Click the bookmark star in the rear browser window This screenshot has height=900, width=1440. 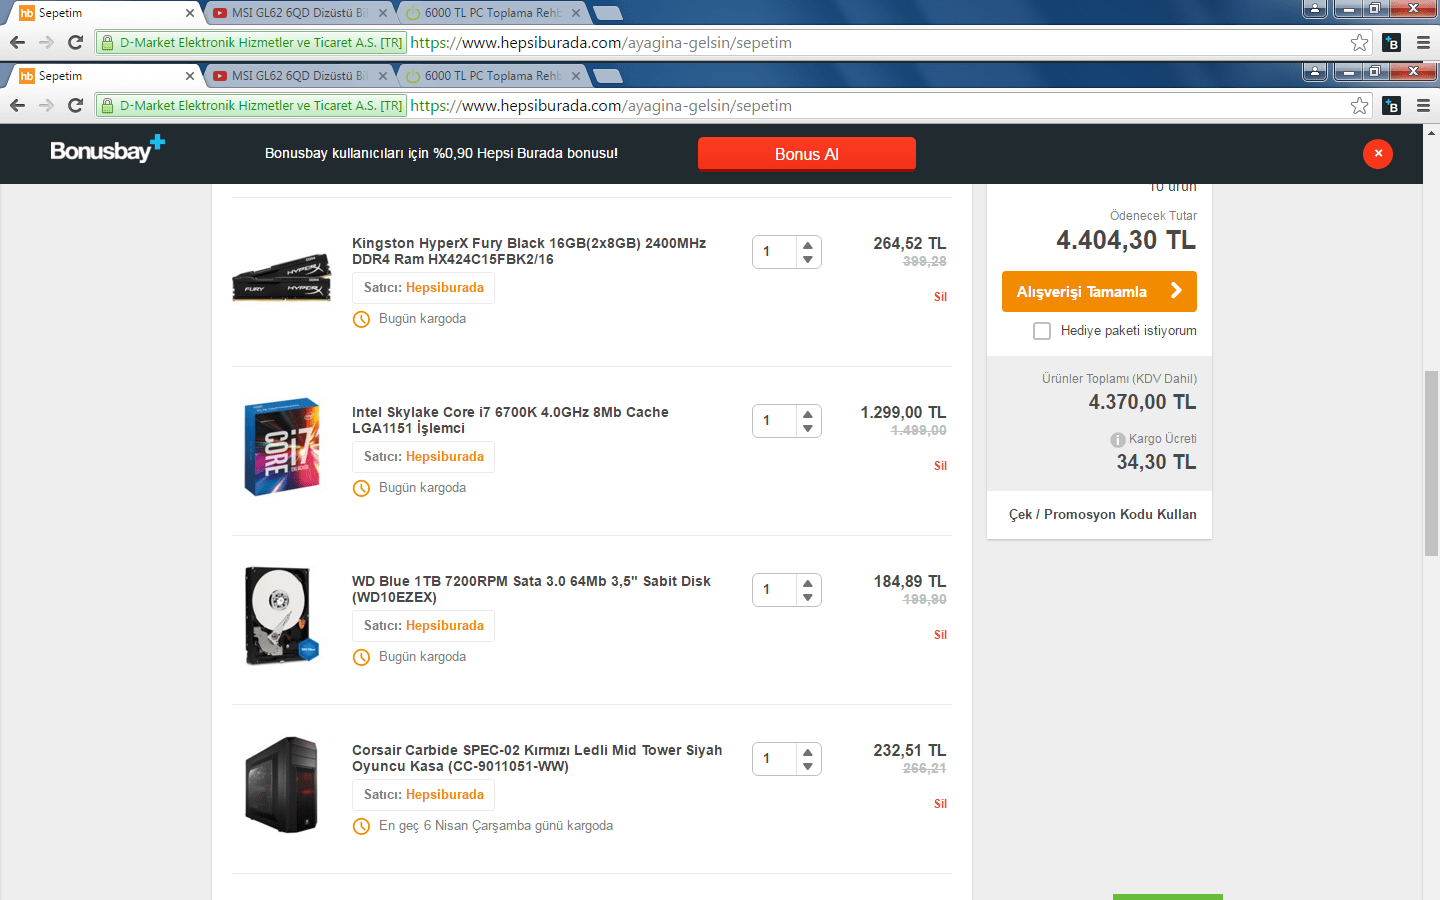pyautogui.click(x=1359, y=42)
